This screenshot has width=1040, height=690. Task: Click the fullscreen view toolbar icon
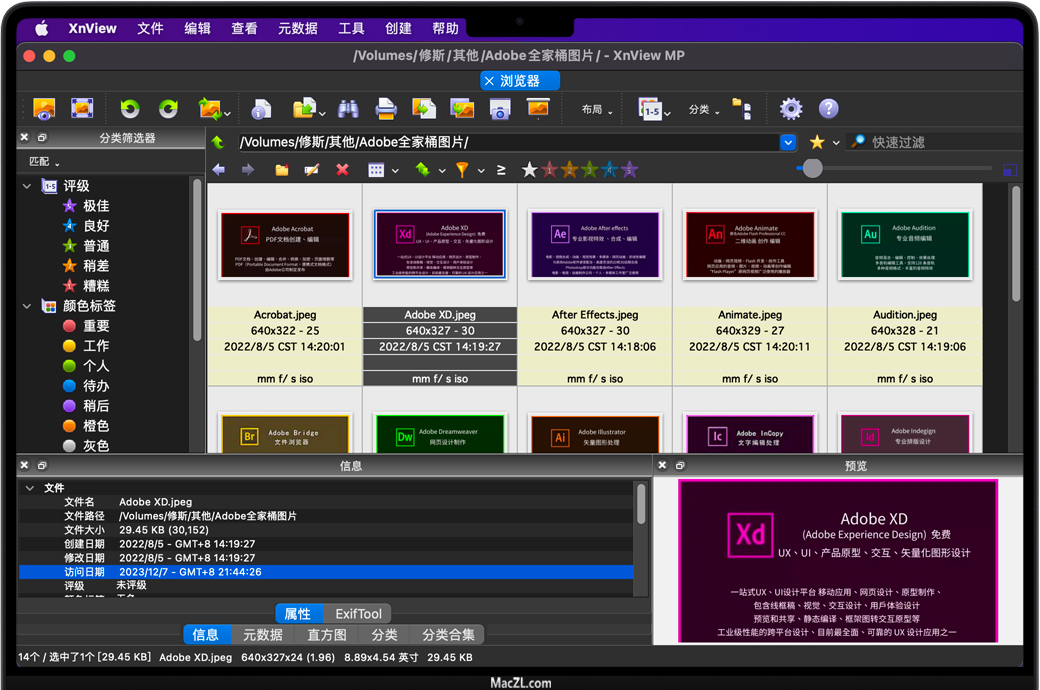tap(81, 109)
